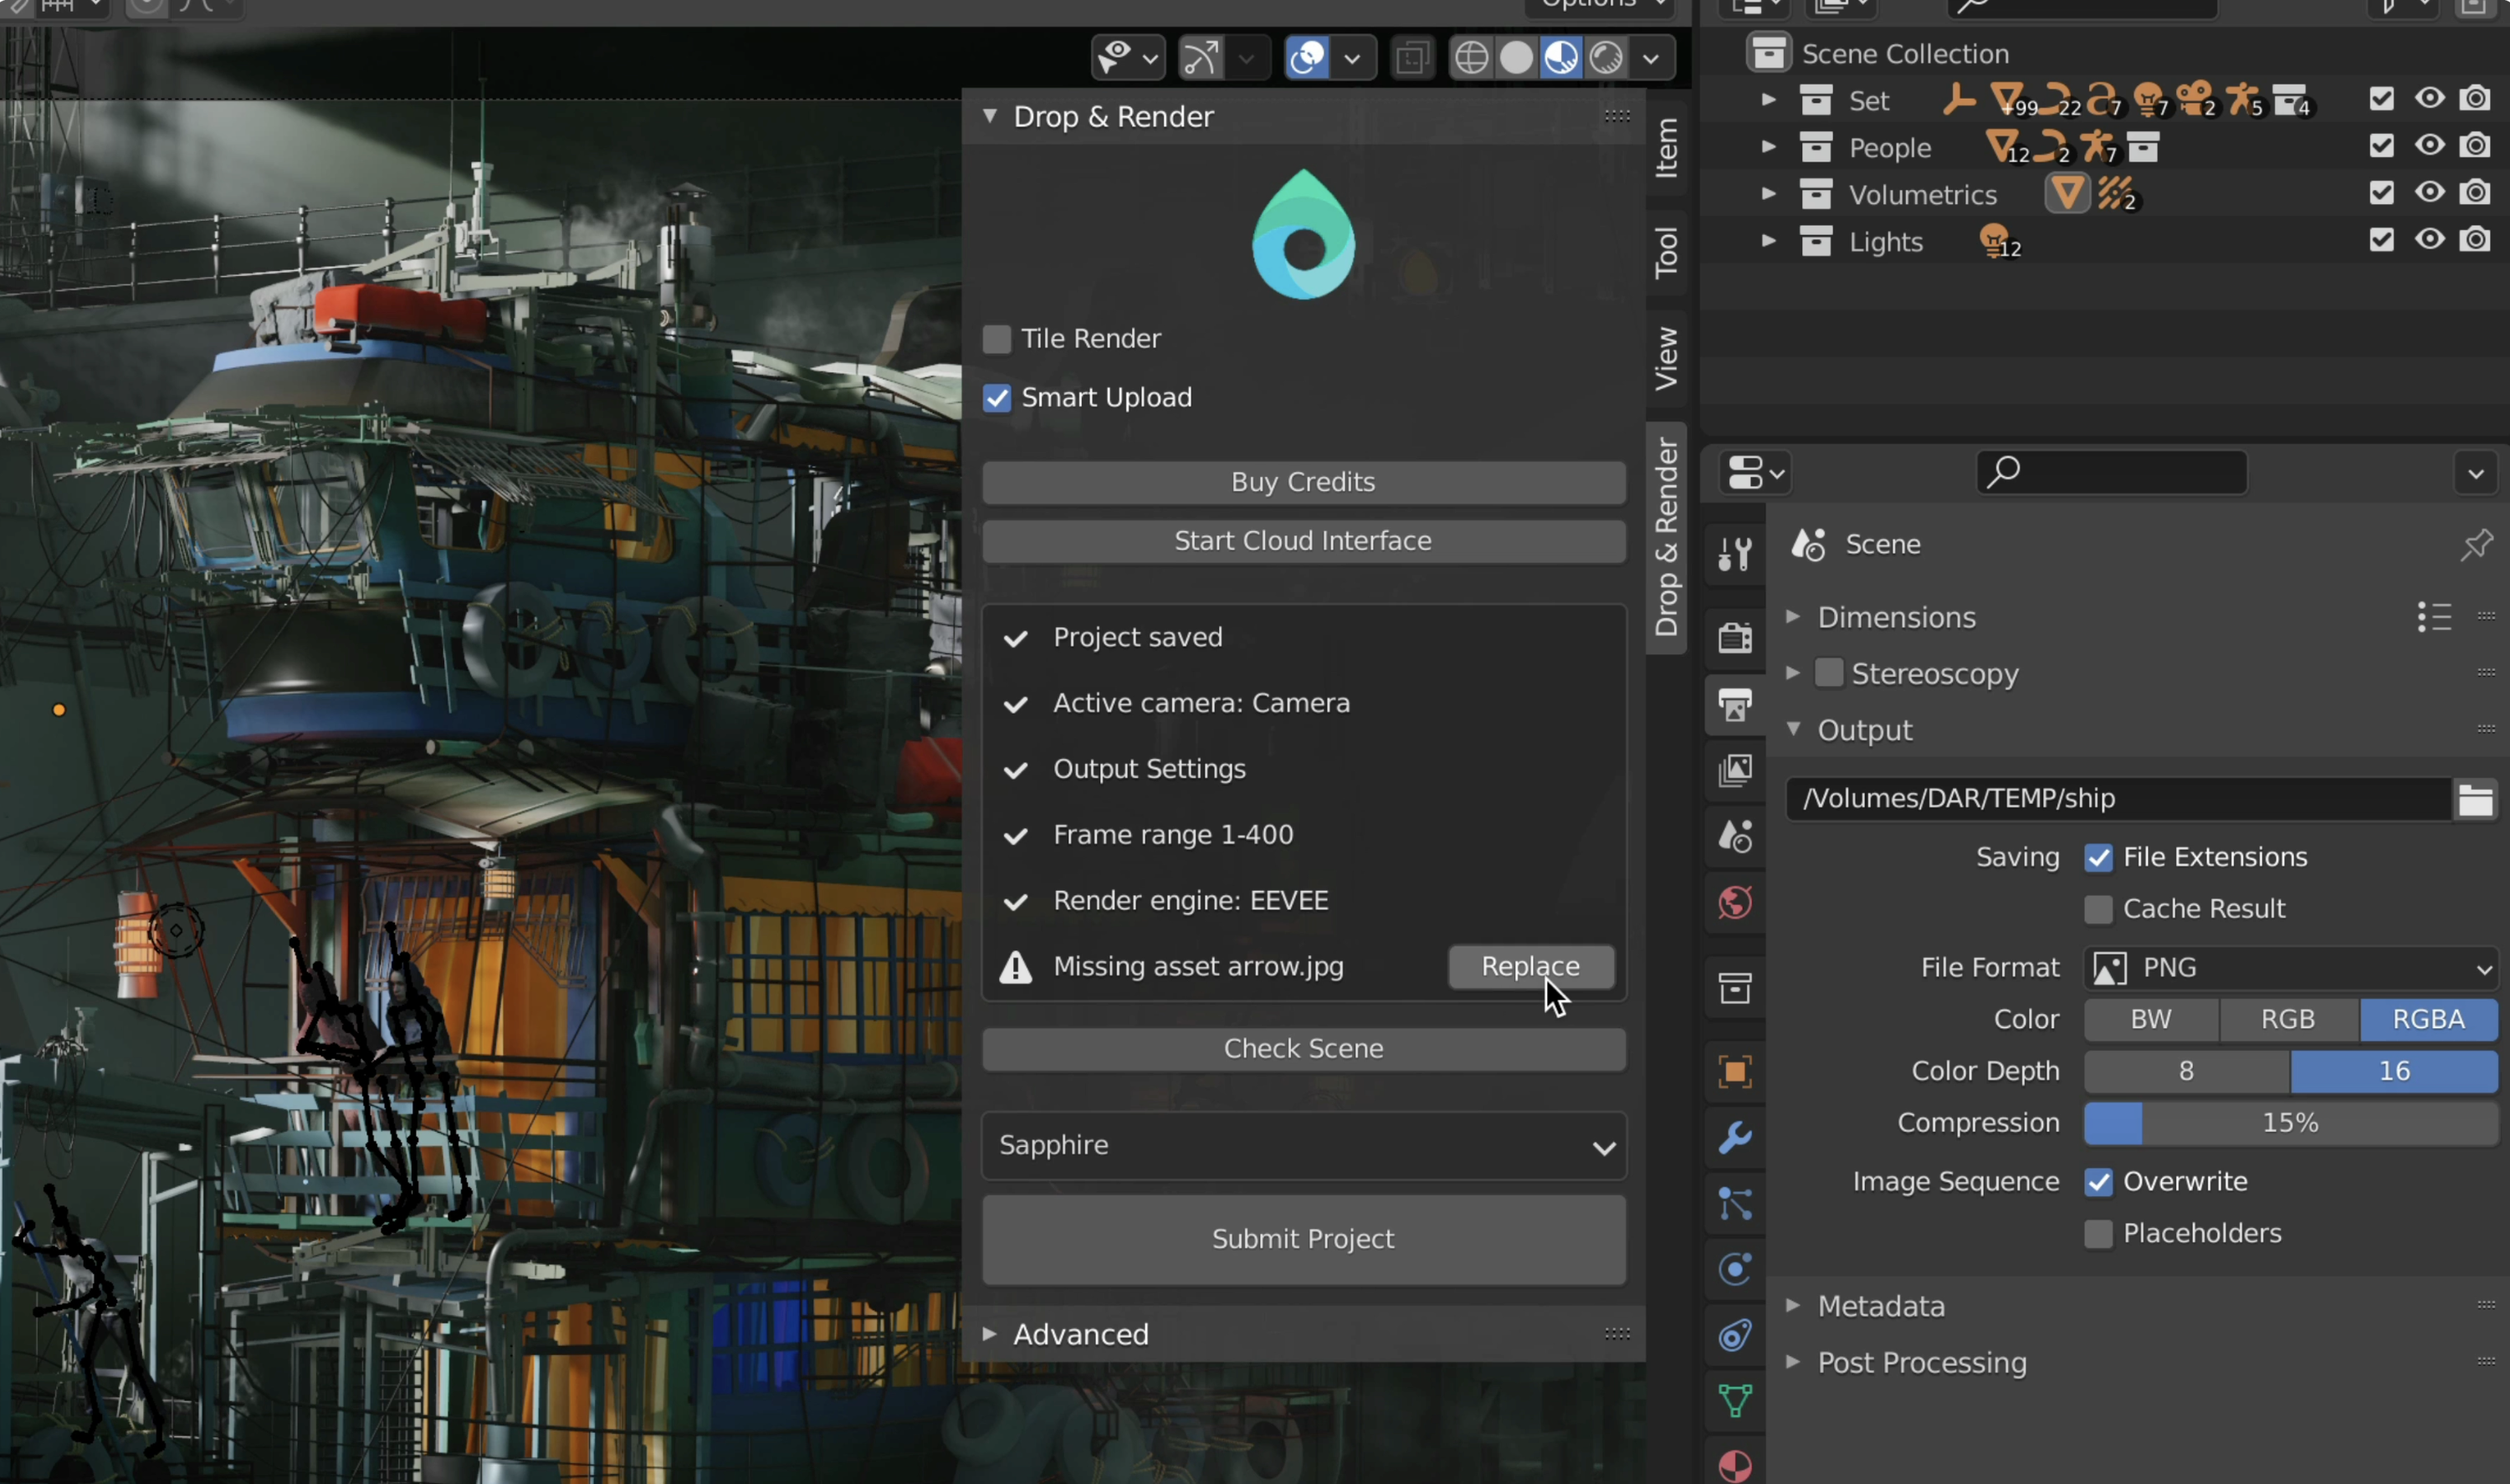Set color mode to RGB
Viewport: 2510px width, 1484px height.
coord(2288,1019)
